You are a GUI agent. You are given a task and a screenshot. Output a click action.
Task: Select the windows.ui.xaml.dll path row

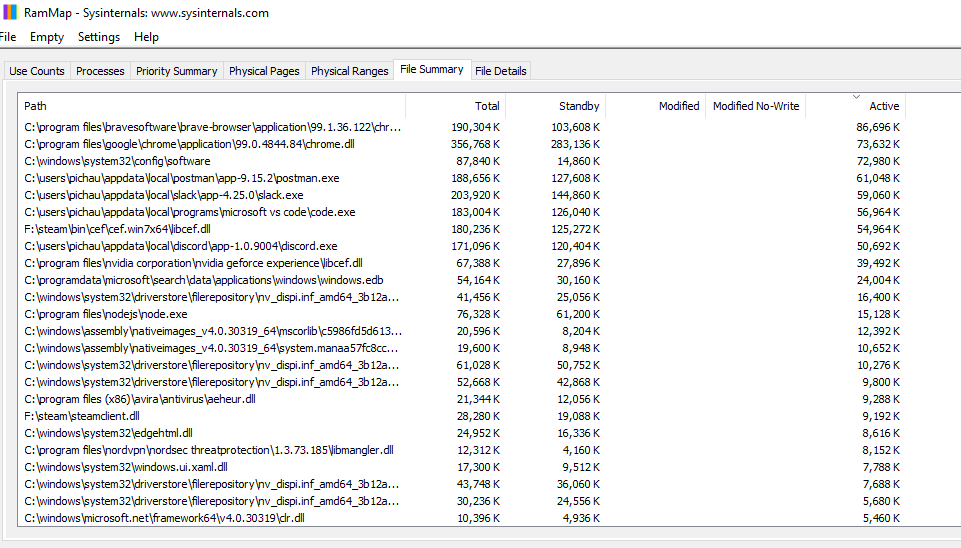click(x=126, y=467)
